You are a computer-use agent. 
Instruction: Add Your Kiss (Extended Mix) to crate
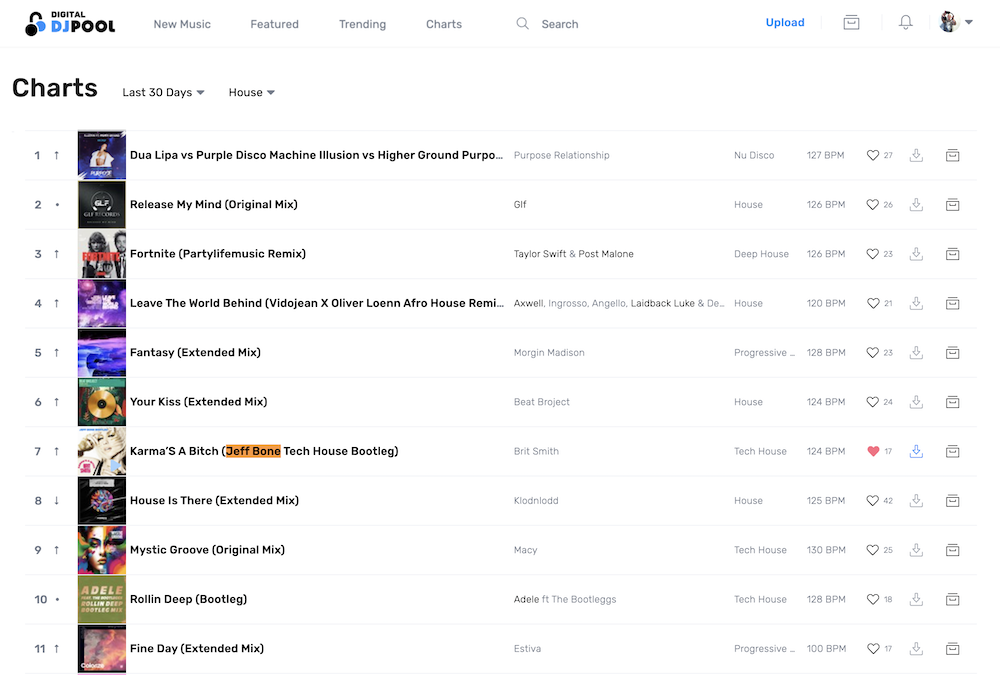pyautogui.click(x=952, y=402)
